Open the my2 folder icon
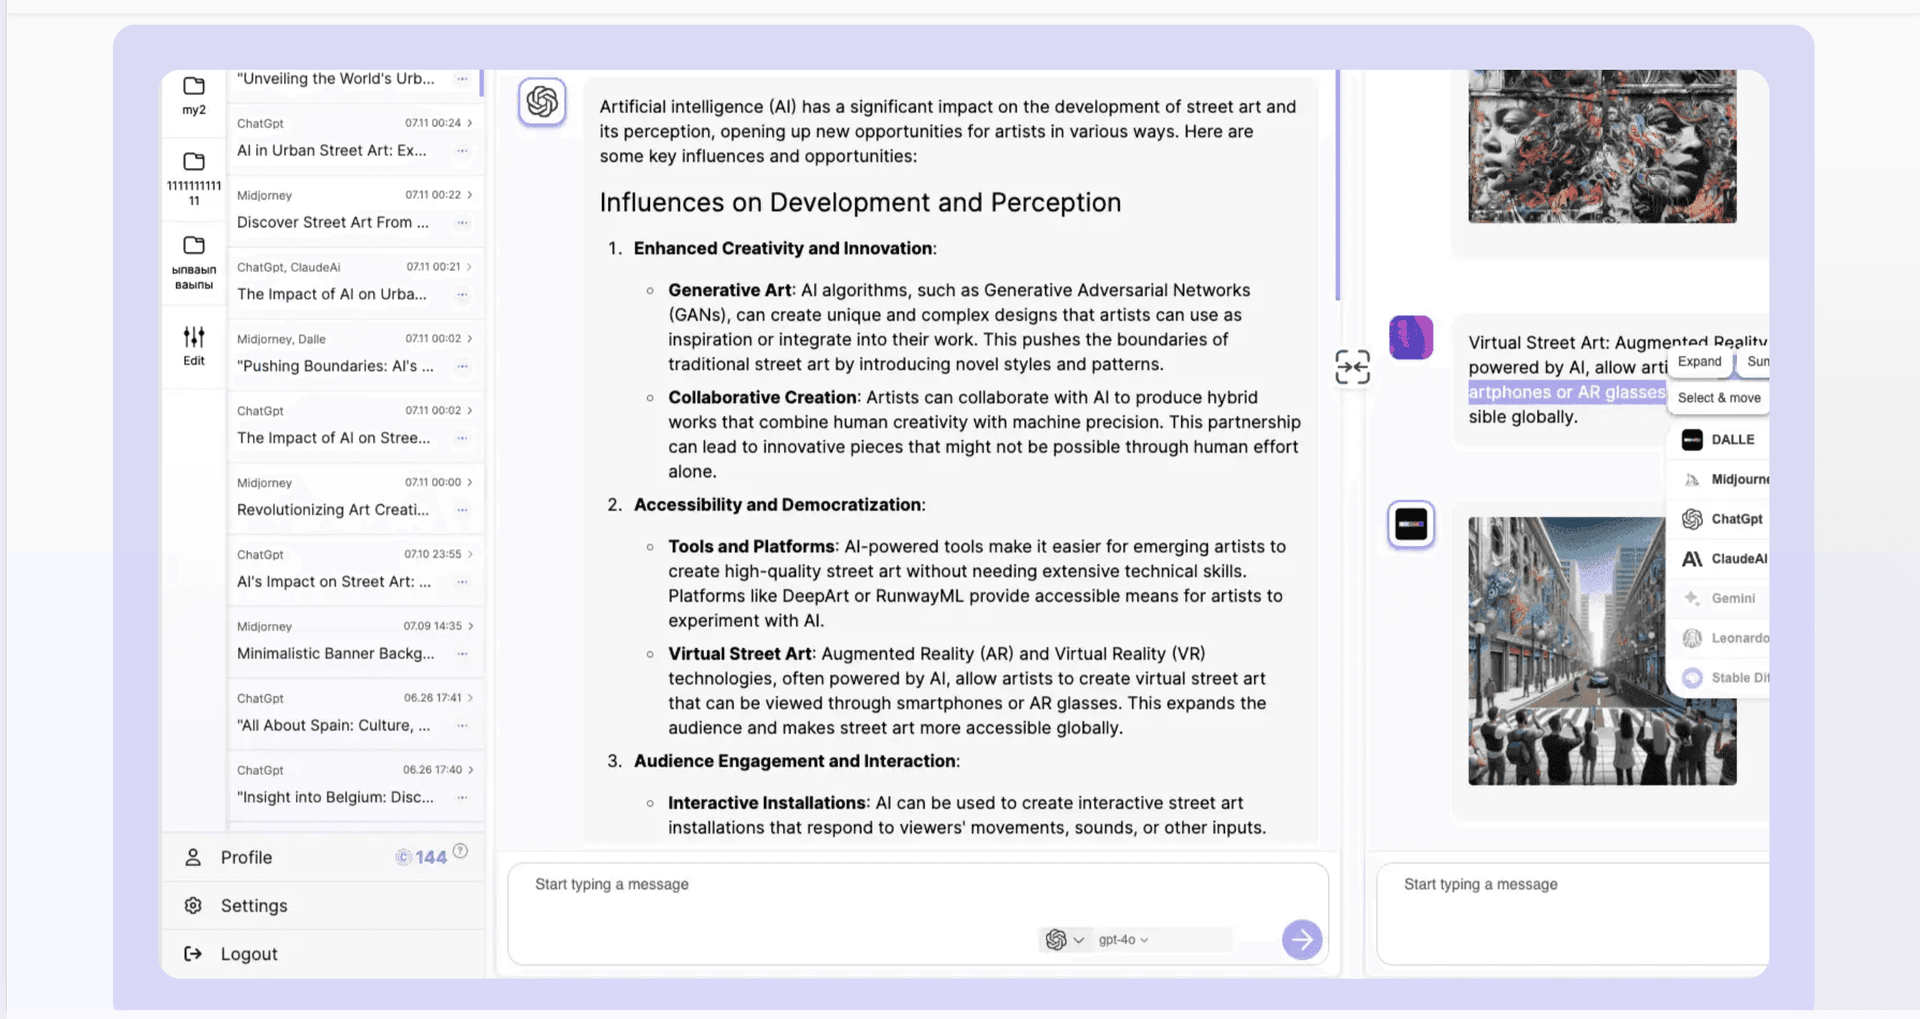1920x1019 pixels. [x=194, y=86]
